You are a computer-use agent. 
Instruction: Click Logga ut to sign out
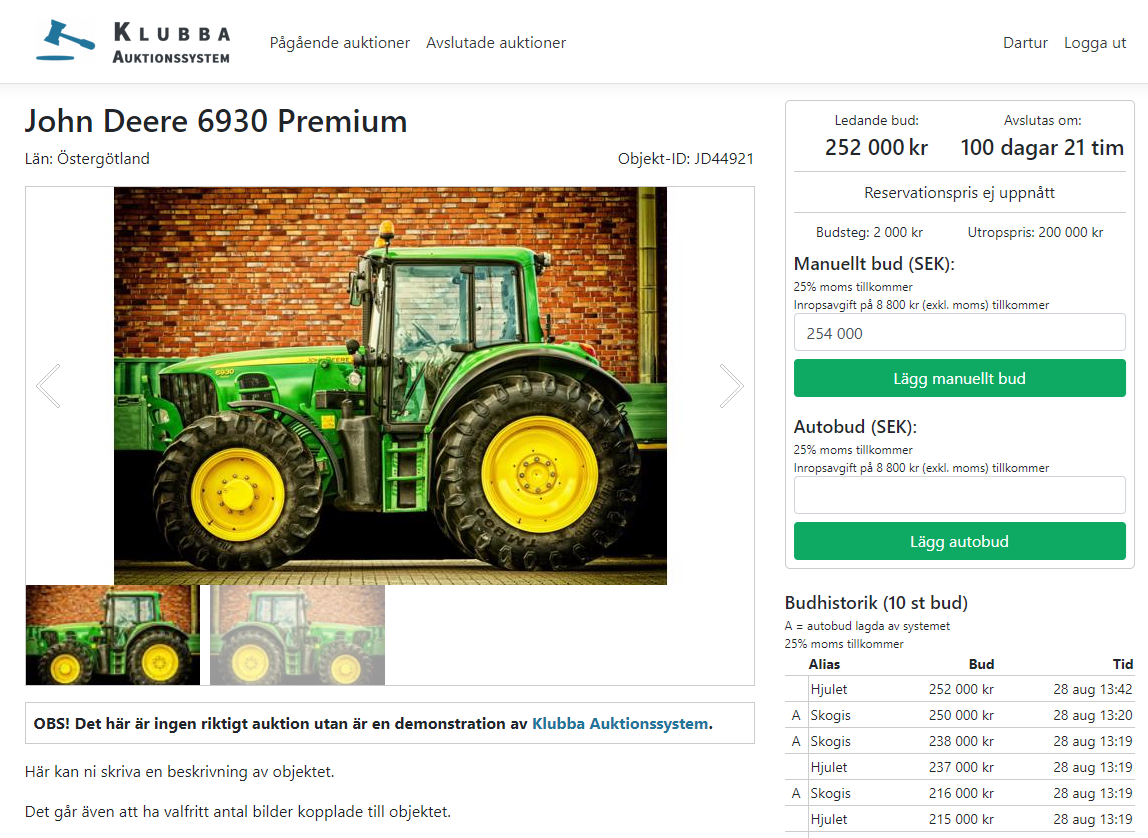point(1095,42)
